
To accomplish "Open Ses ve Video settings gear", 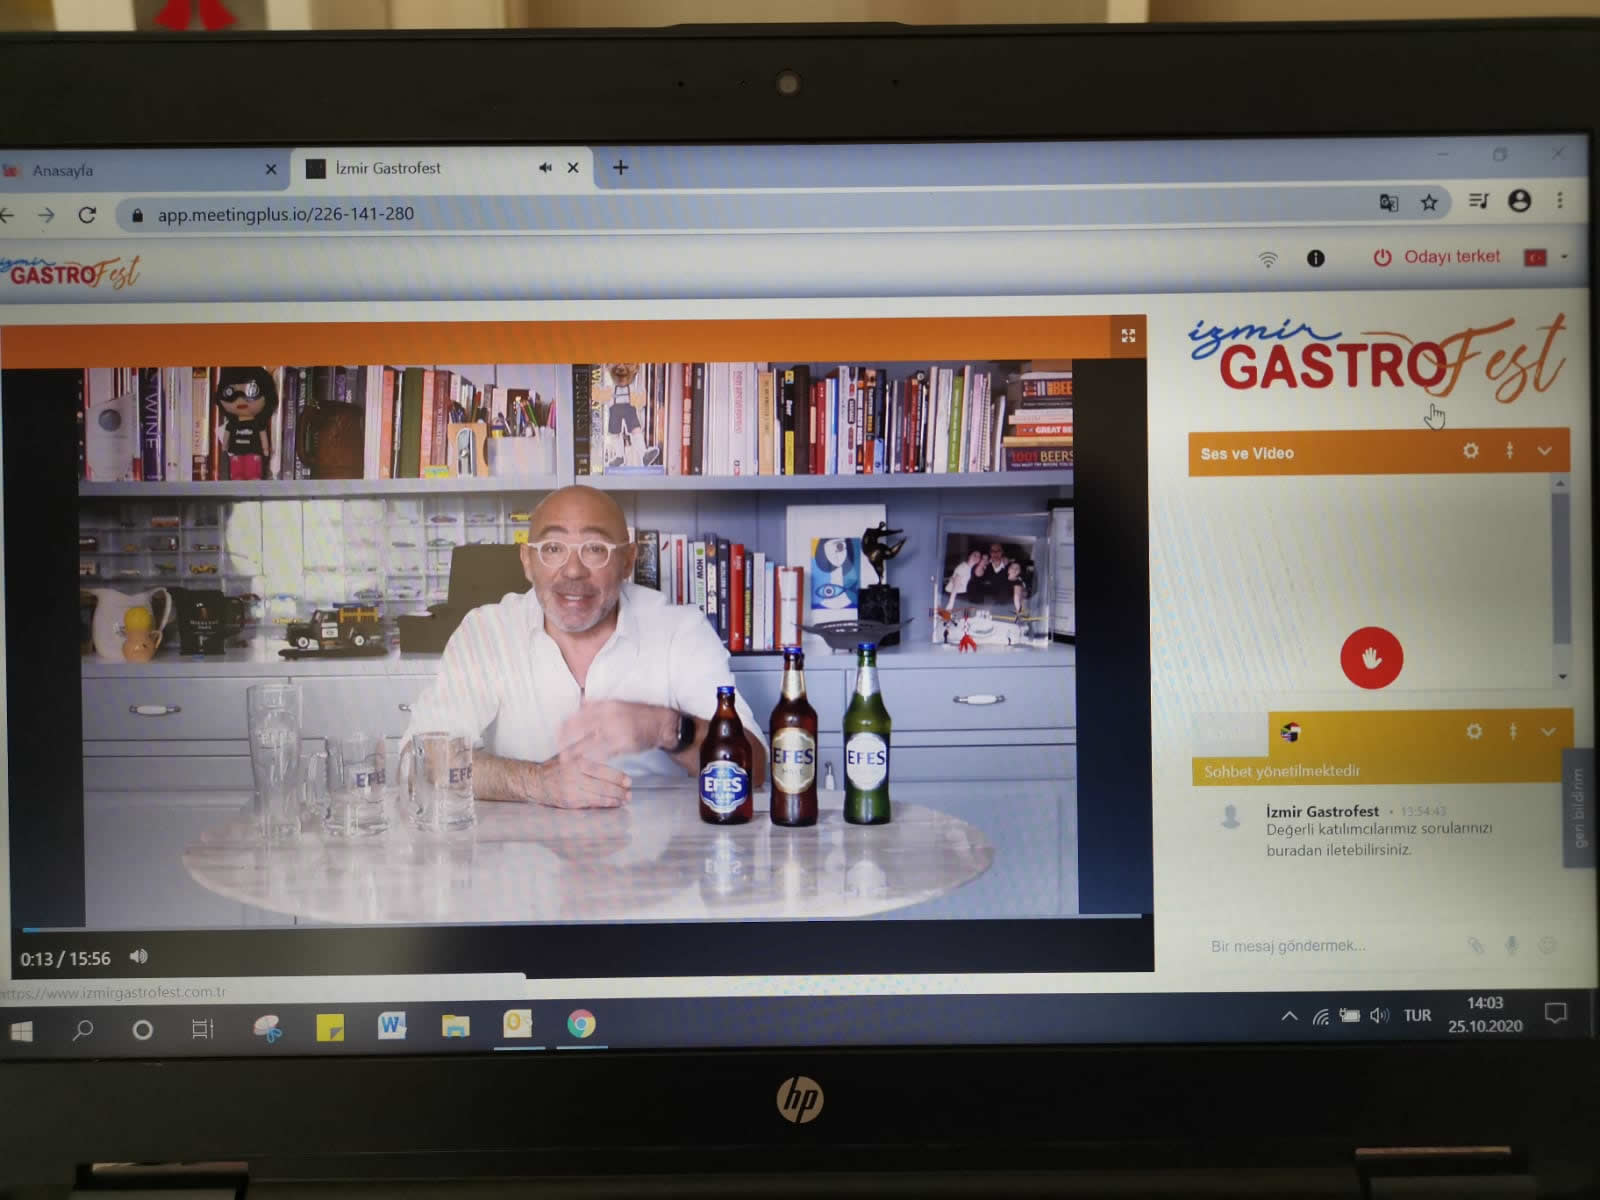I will pyautogui.click(x=1470, y=451).
